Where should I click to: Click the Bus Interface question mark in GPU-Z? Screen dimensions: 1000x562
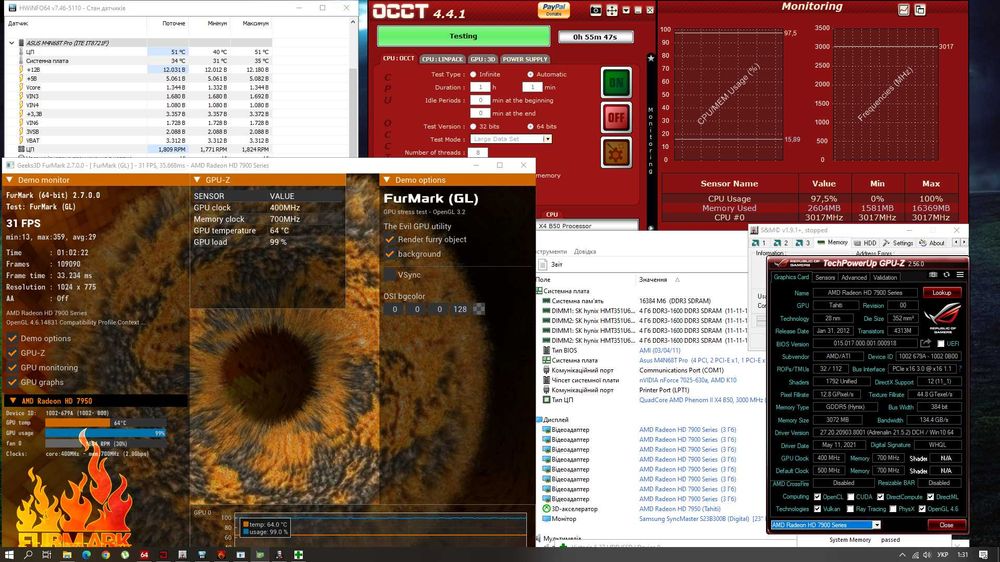pos(960,369)
